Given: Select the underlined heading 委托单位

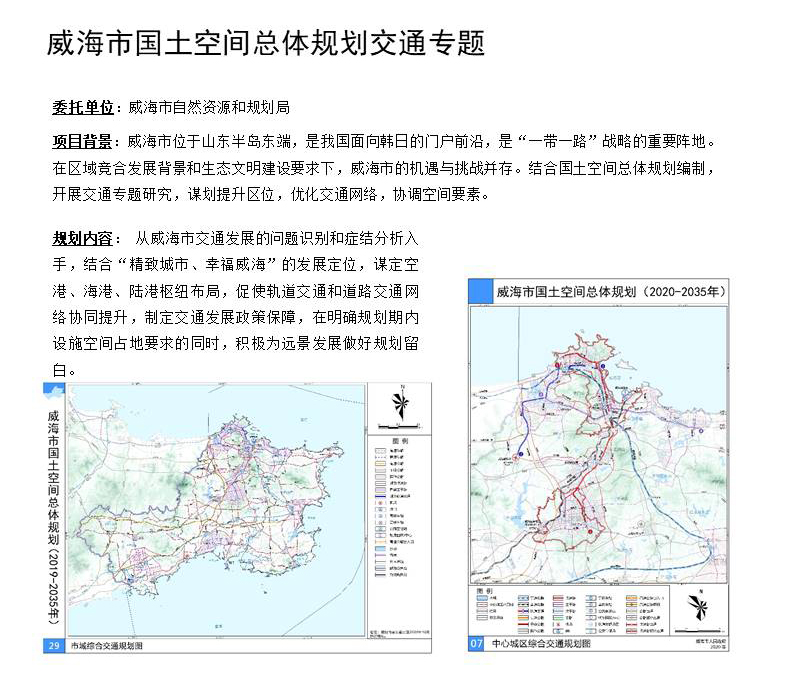Looking at the screenshot, I should (x=83, y=107).
